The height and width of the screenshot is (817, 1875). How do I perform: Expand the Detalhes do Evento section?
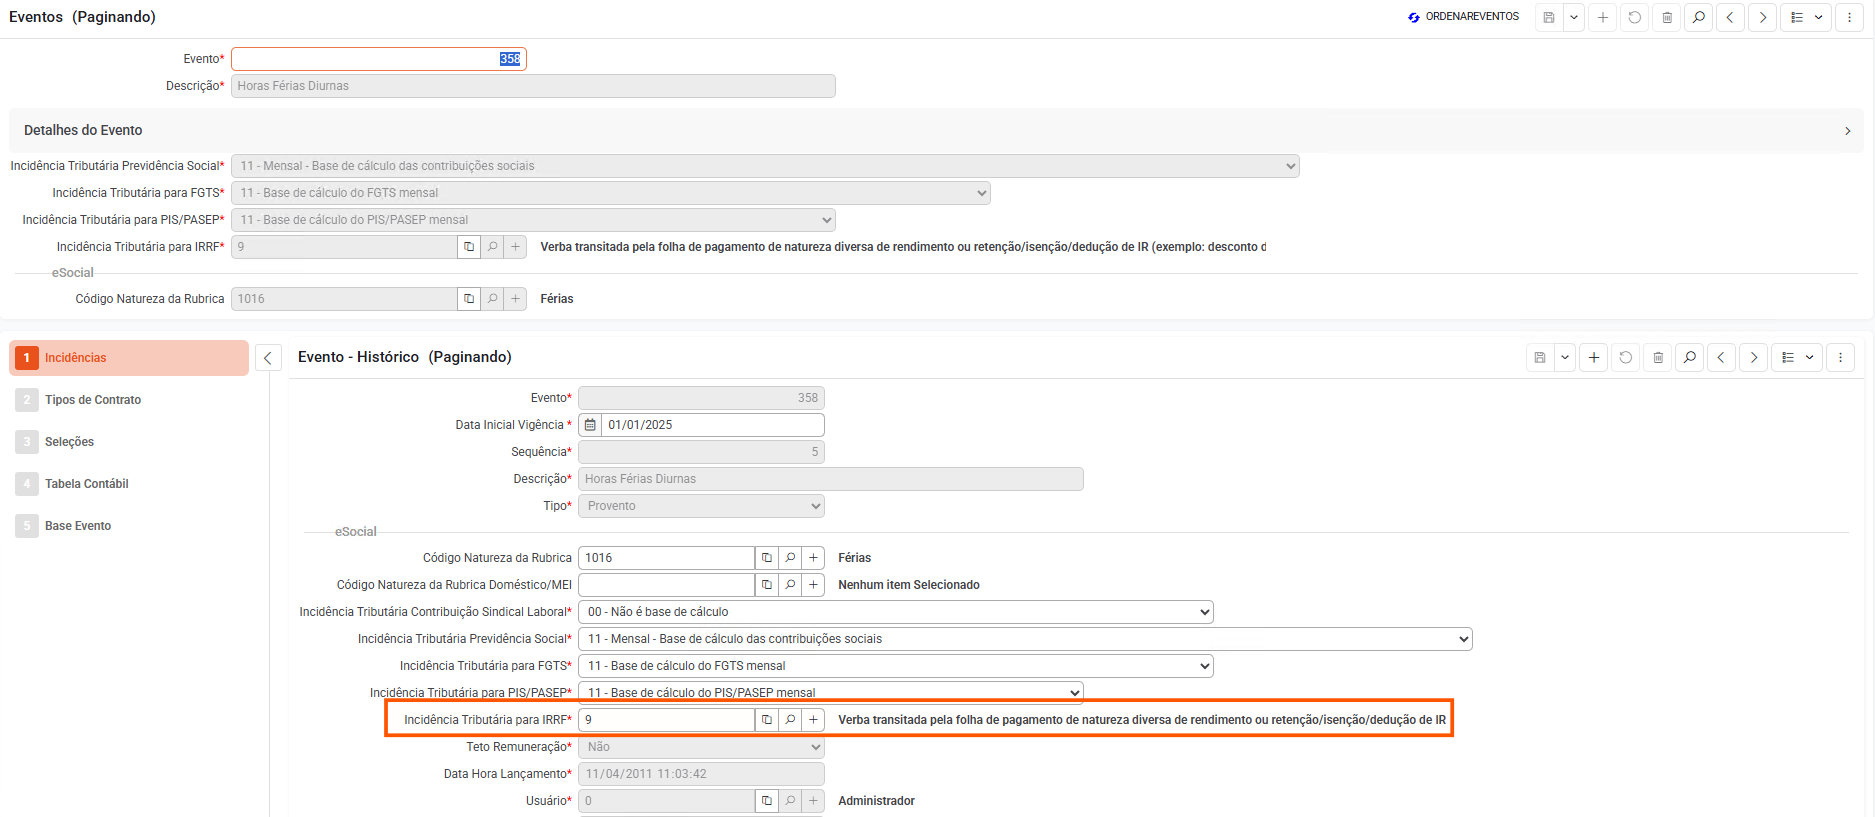pos(1847,131)
